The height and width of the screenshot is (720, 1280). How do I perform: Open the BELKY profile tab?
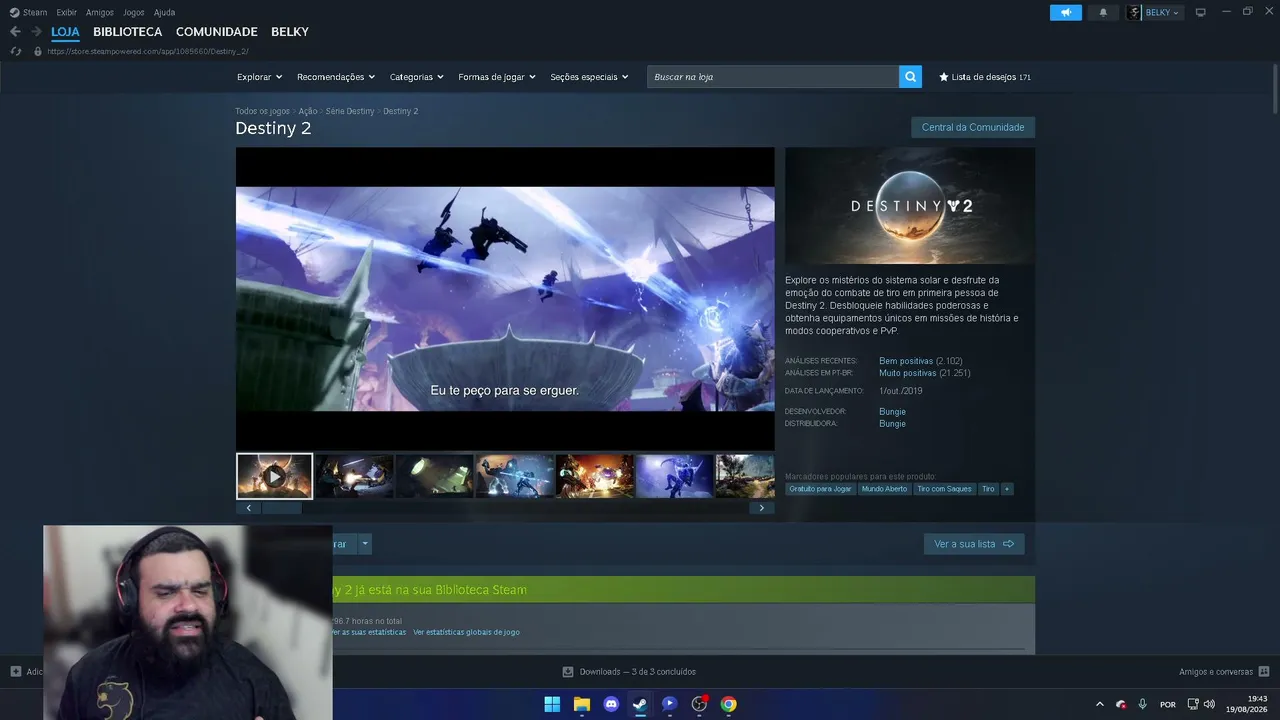tap(290, 32)
